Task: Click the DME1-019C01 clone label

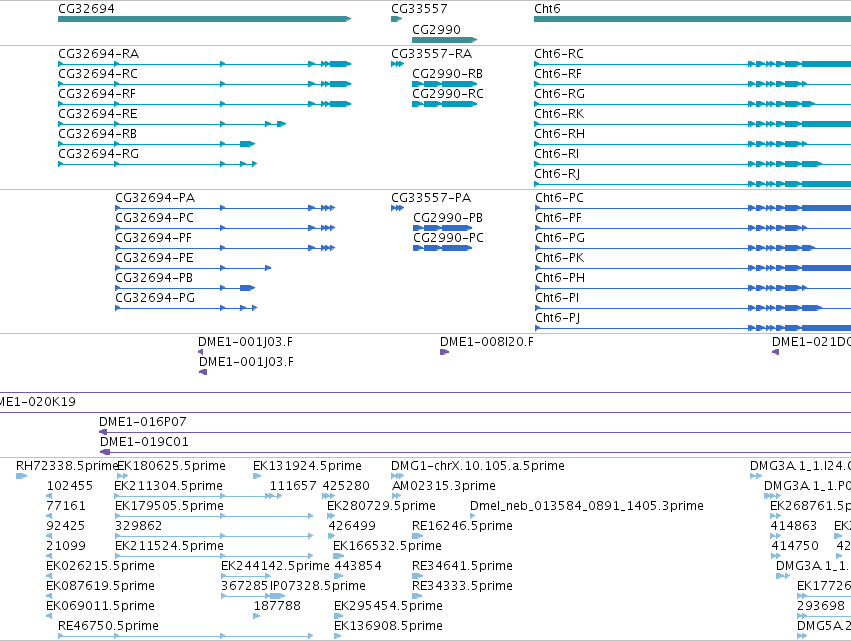Action: coord(144,442)
